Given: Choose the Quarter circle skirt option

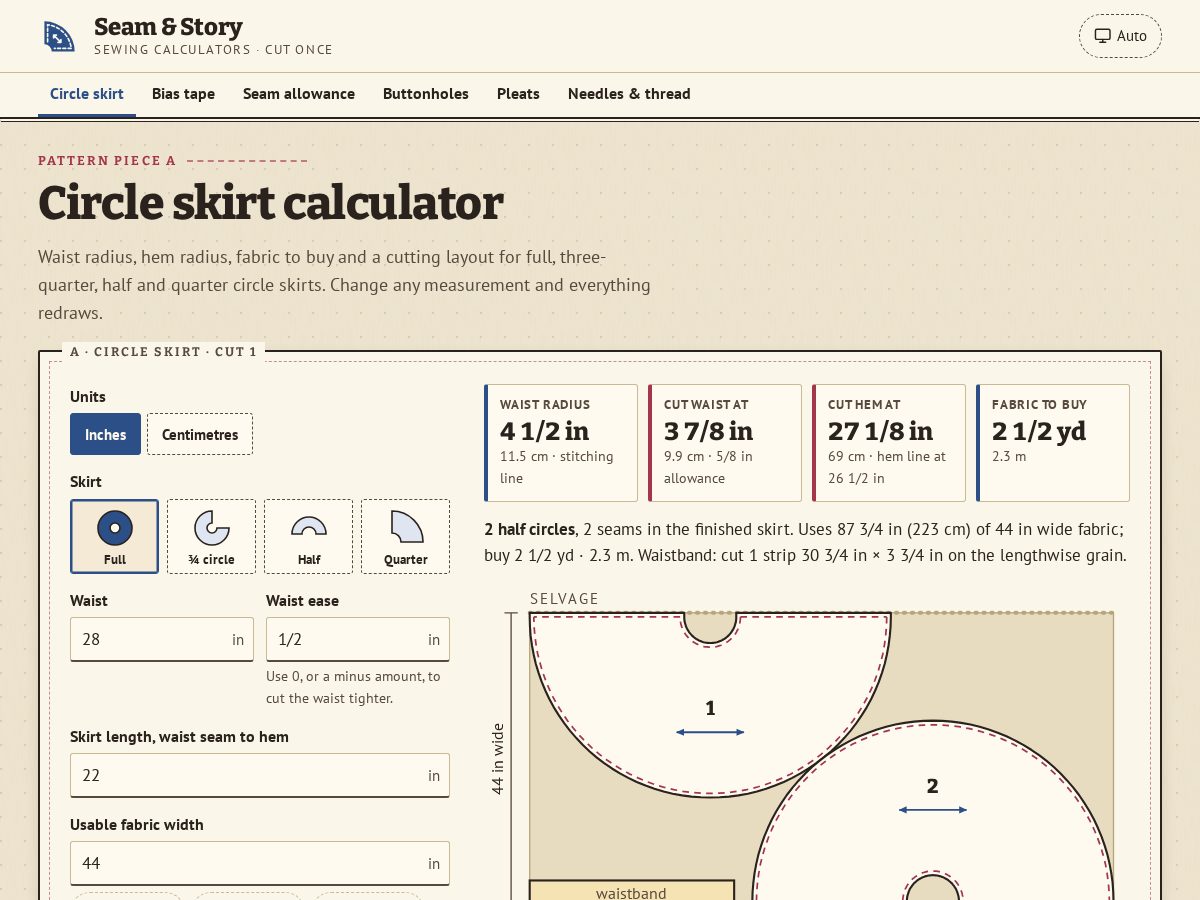Looking at the screenshot, I should [x=405, y=536].
